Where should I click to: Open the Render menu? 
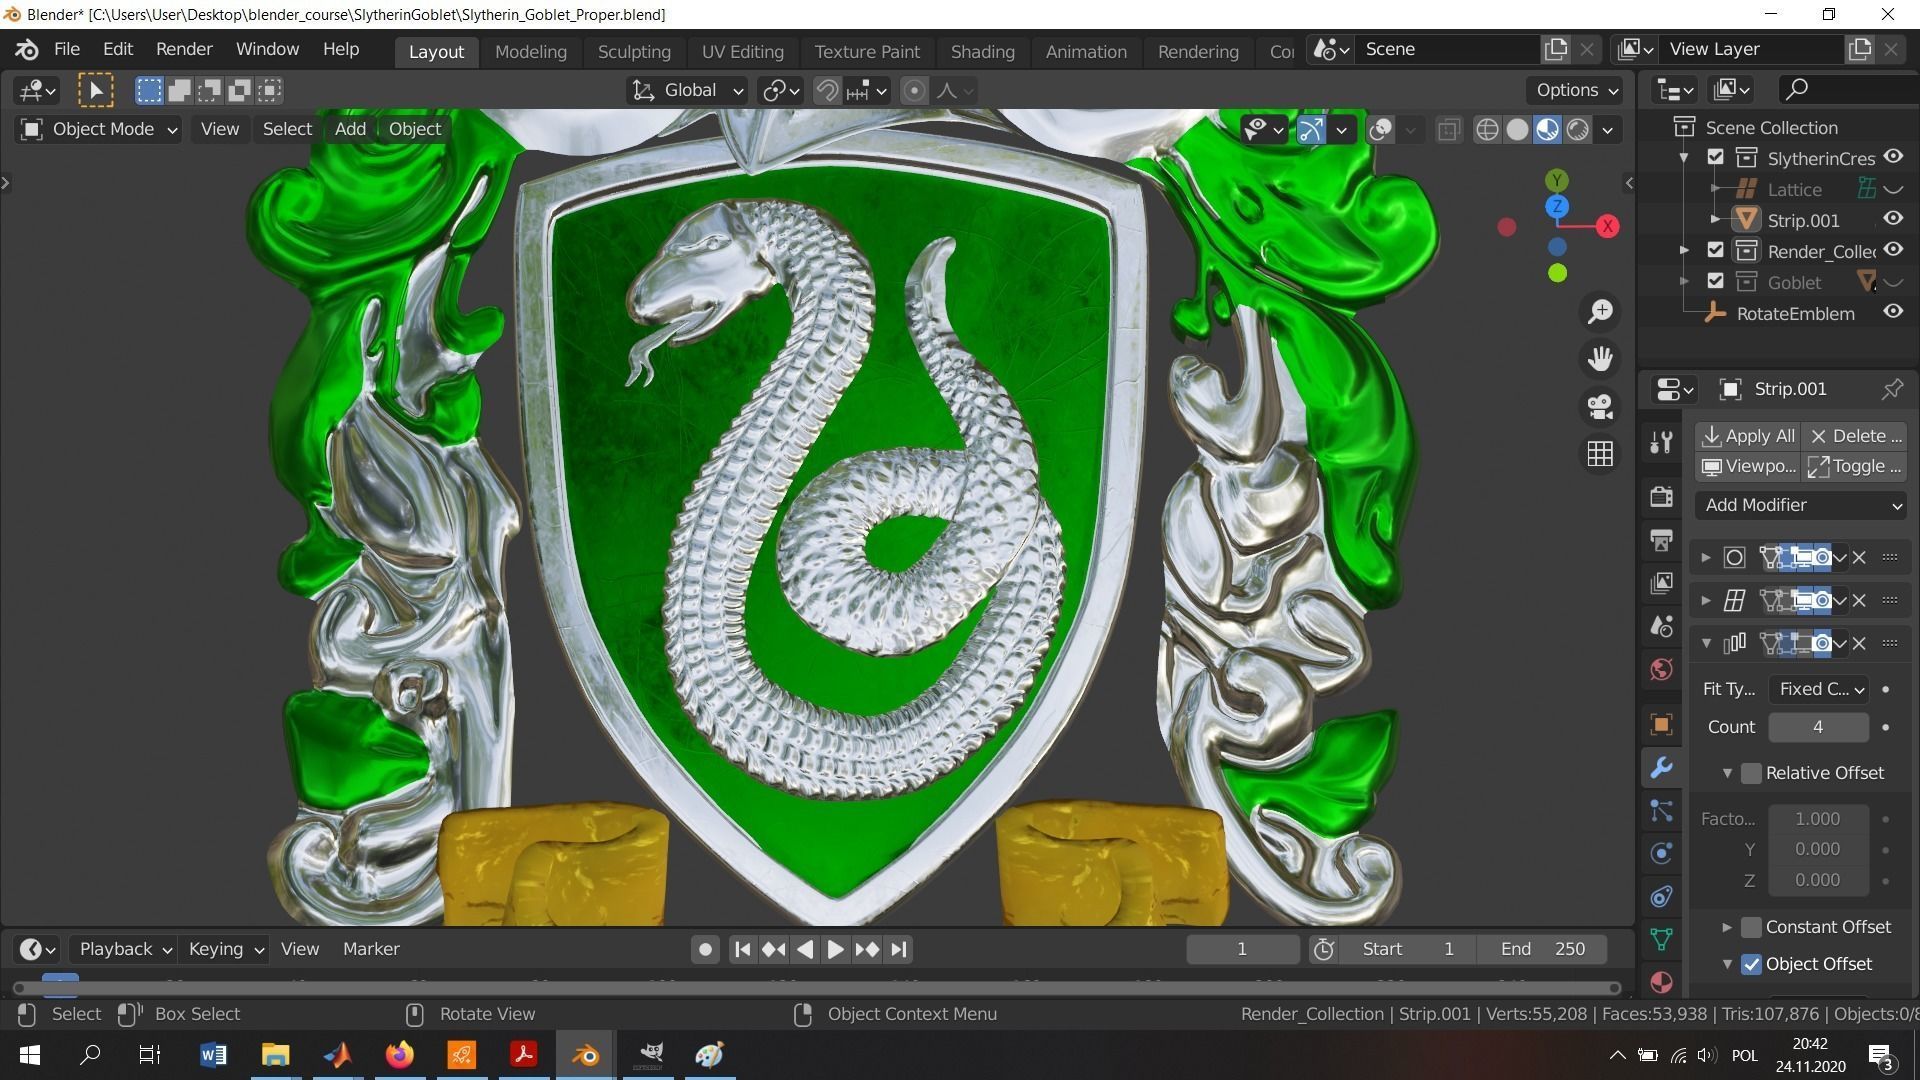(x=184, y=49)
